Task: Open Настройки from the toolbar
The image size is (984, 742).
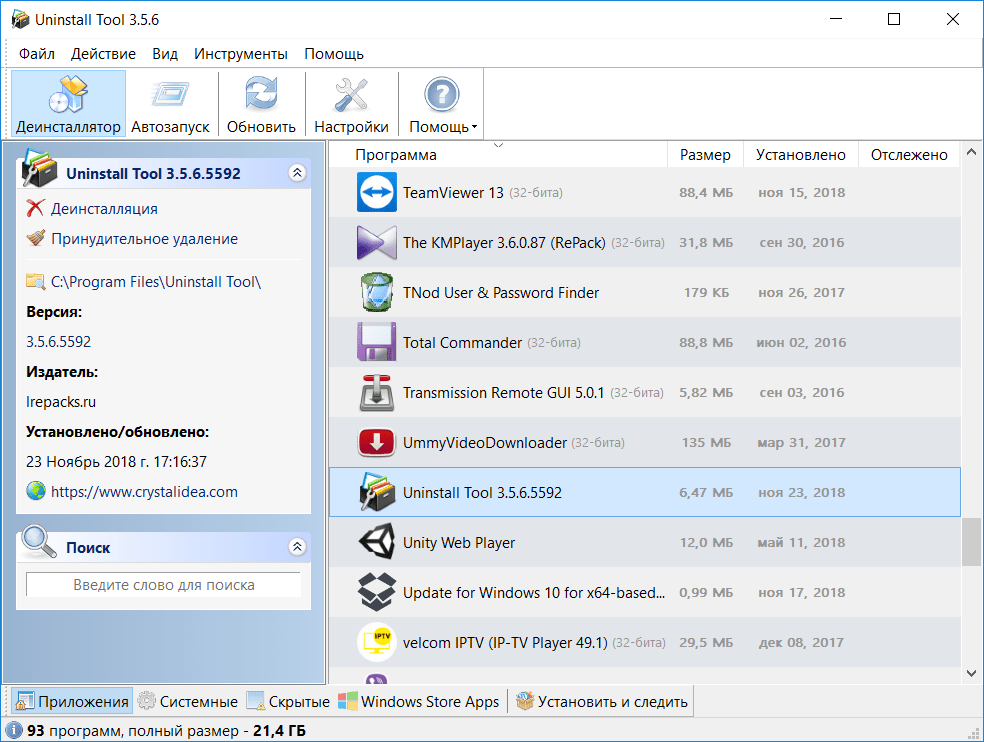Action: pos(351,104)
